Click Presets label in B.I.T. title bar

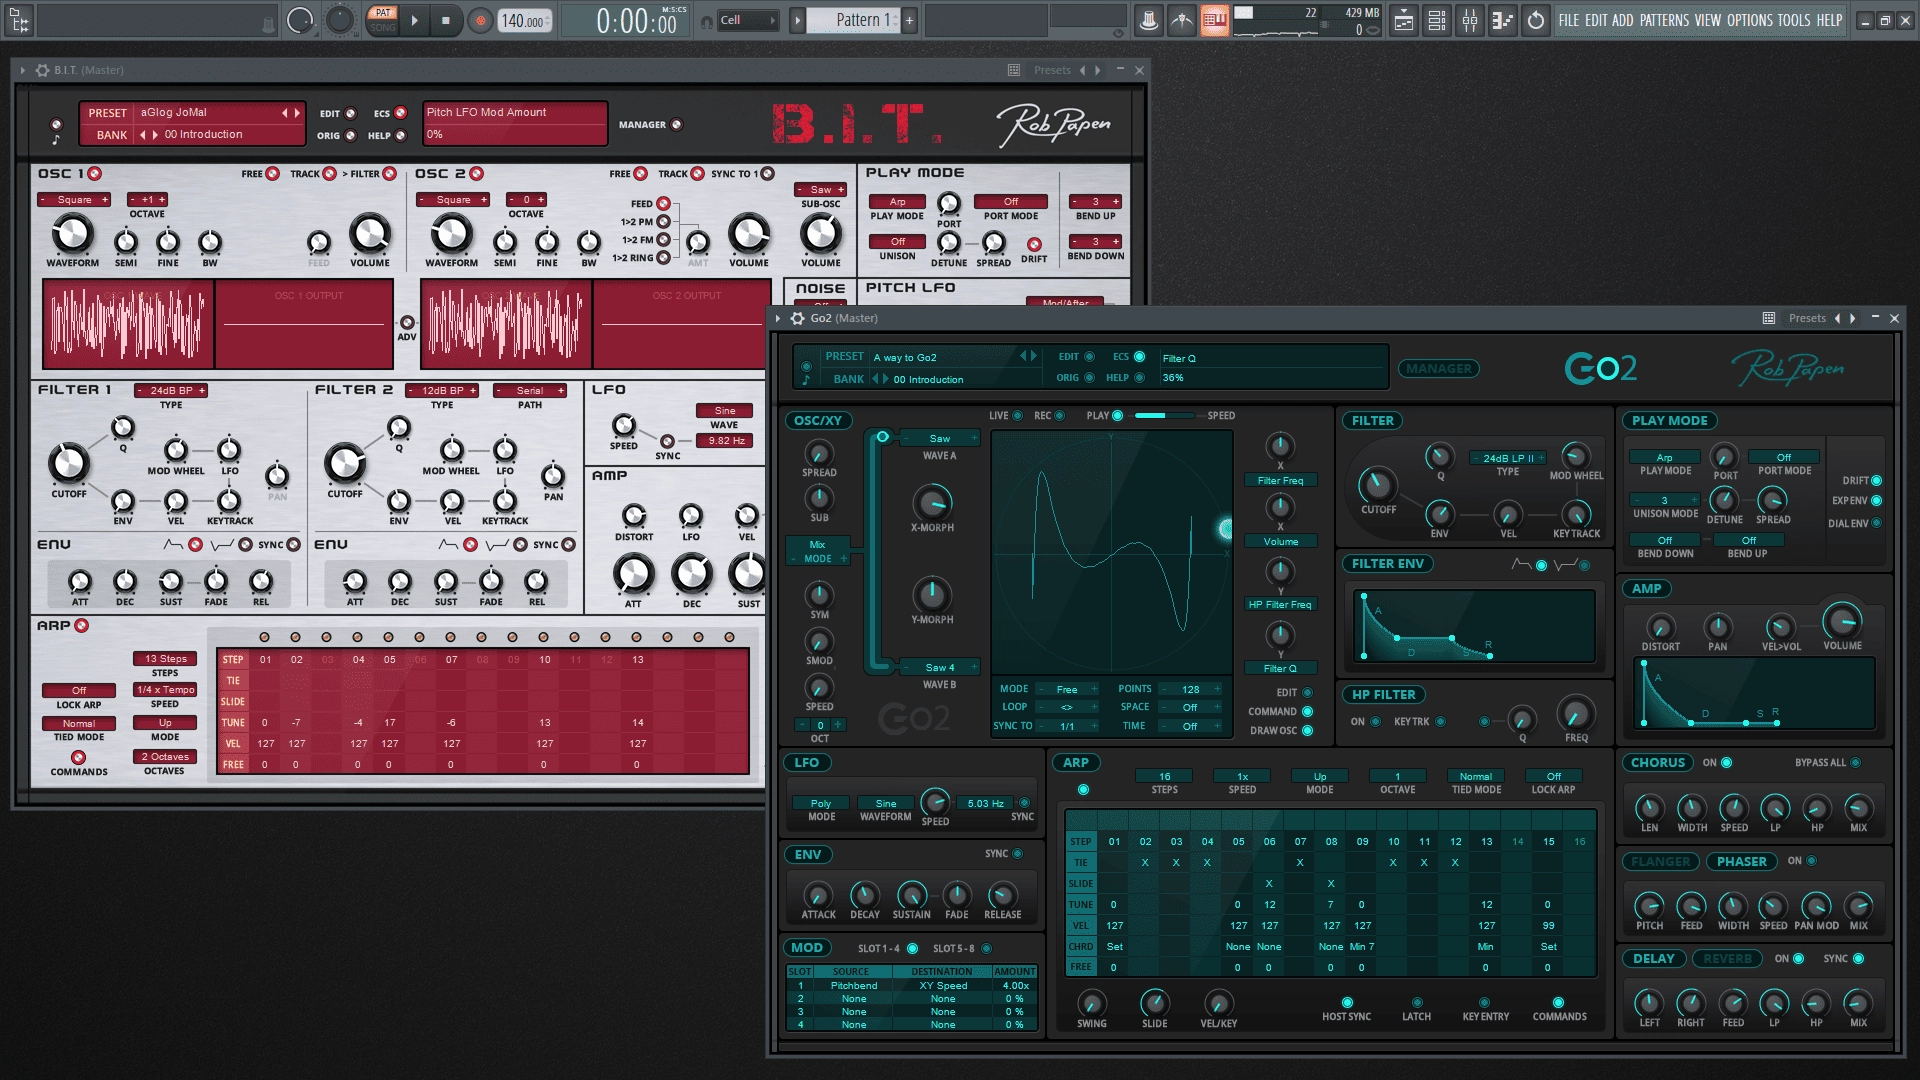coord(1052,70)
